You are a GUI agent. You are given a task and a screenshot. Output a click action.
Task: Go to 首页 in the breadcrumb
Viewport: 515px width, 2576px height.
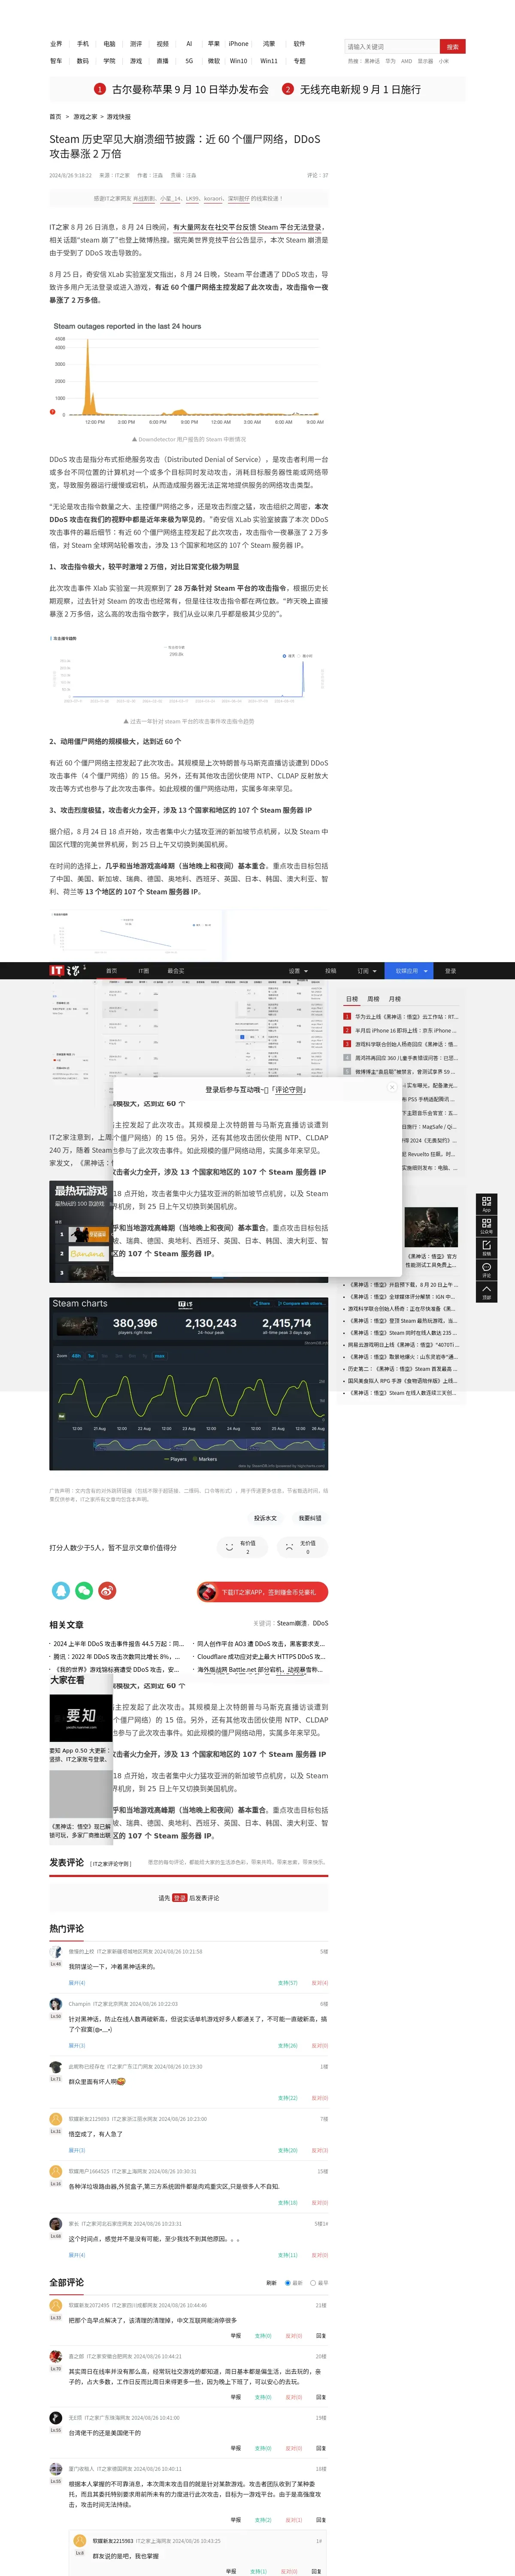[x=56, y=117]
